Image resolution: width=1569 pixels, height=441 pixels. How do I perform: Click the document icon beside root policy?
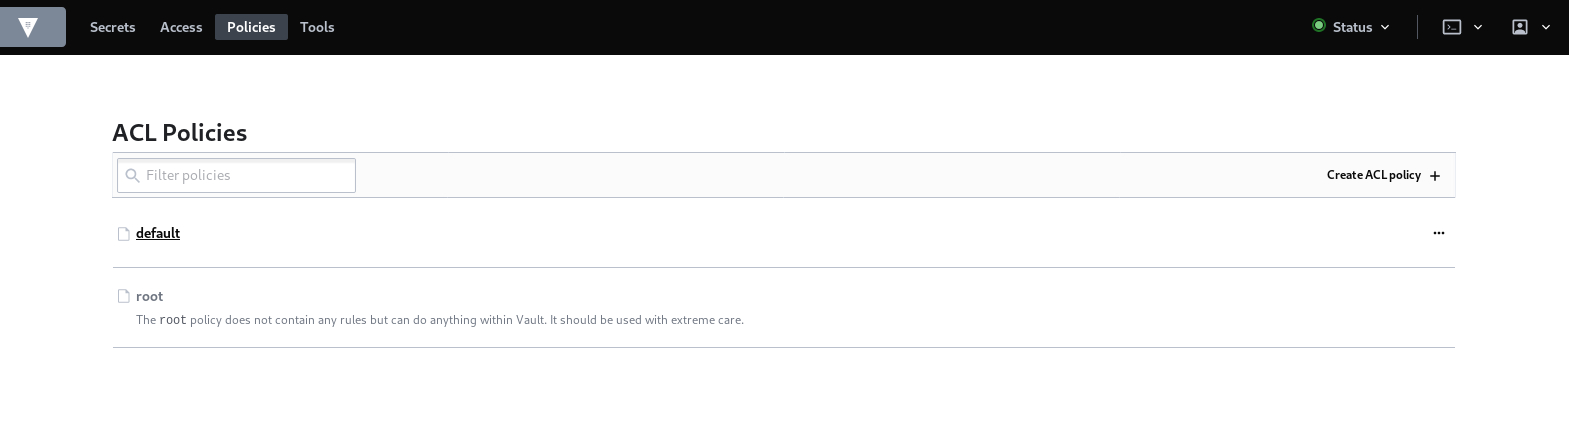click(x=124, y=296)
